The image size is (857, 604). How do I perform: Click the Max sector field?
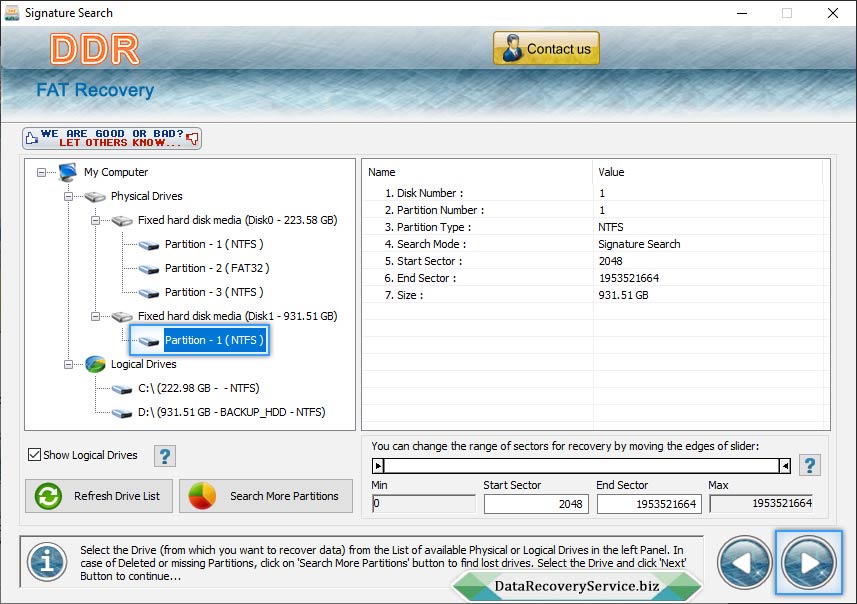(x=762, y=503)
